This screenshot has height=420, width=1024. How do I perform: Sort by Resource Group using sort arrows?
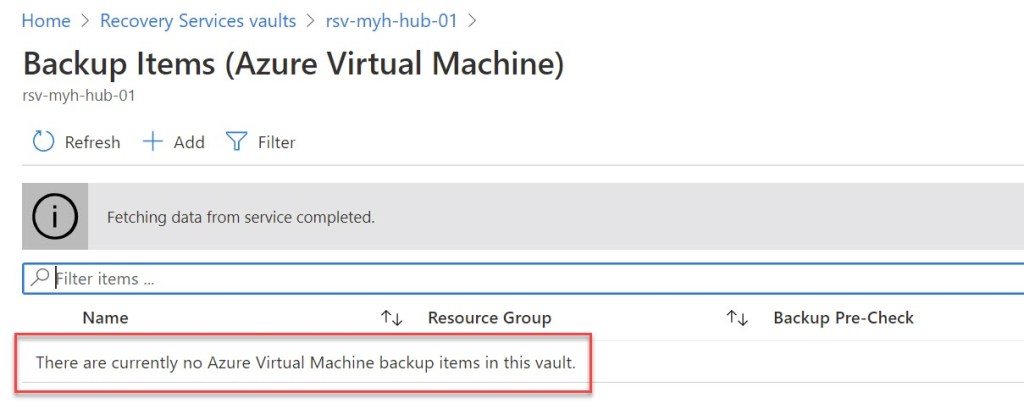(737, 318)
